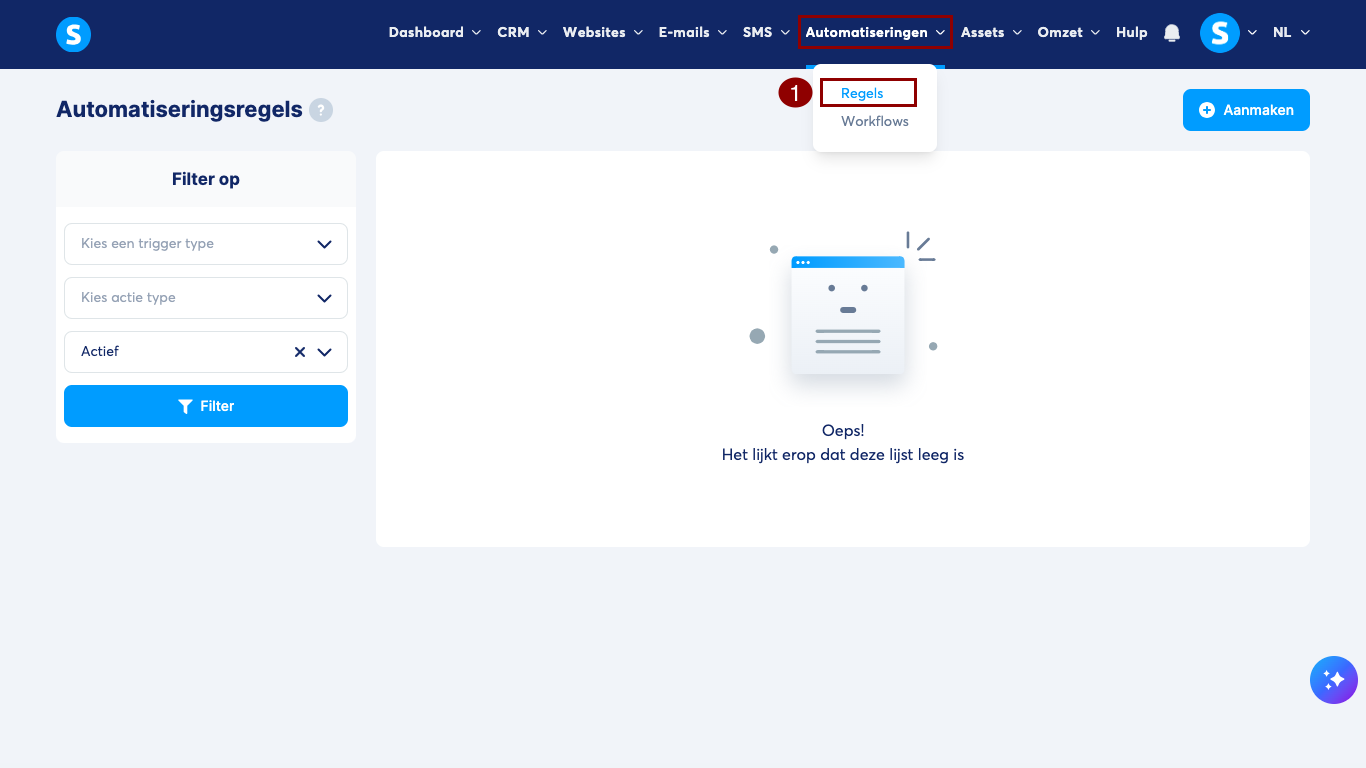This screenshot has width=1366, height=768.
Task: Open the Assets menu
Action: point(991,32)
